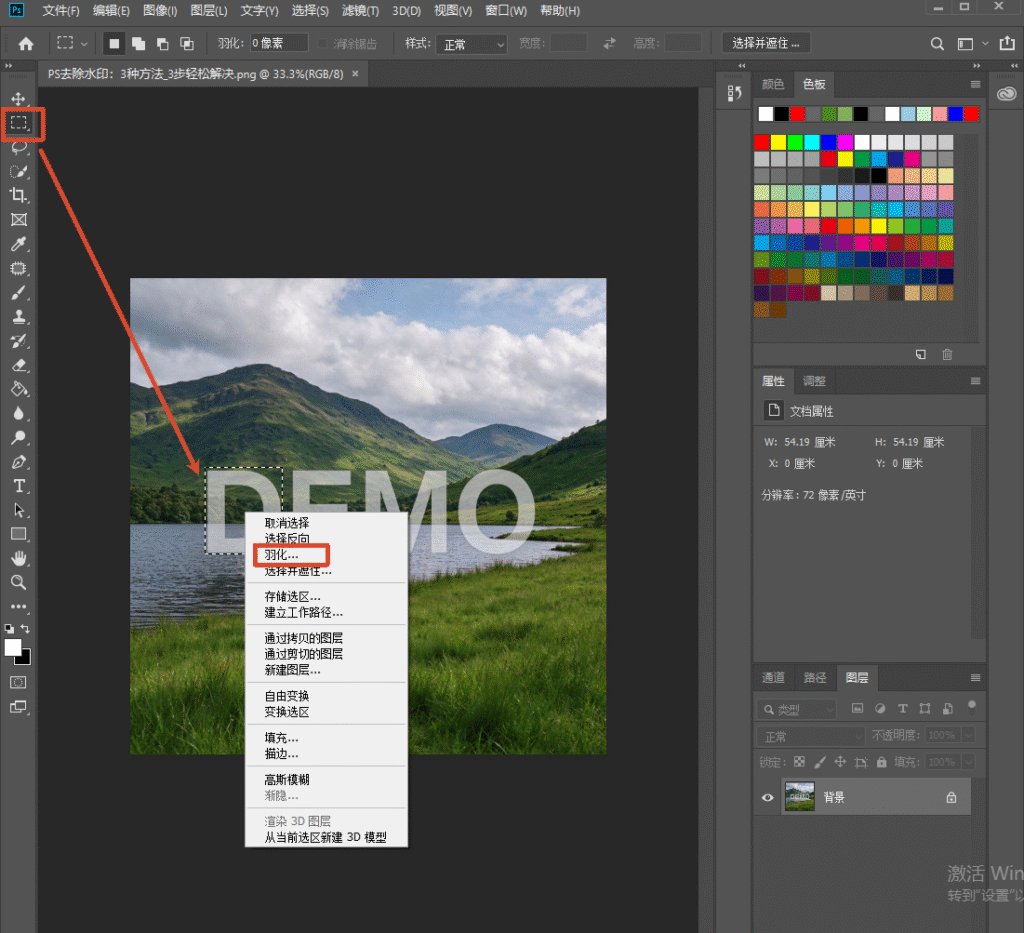Toggle lock transparent pixels
The height and width of the screenshot is (933, 1024).
tap(799, 762)
